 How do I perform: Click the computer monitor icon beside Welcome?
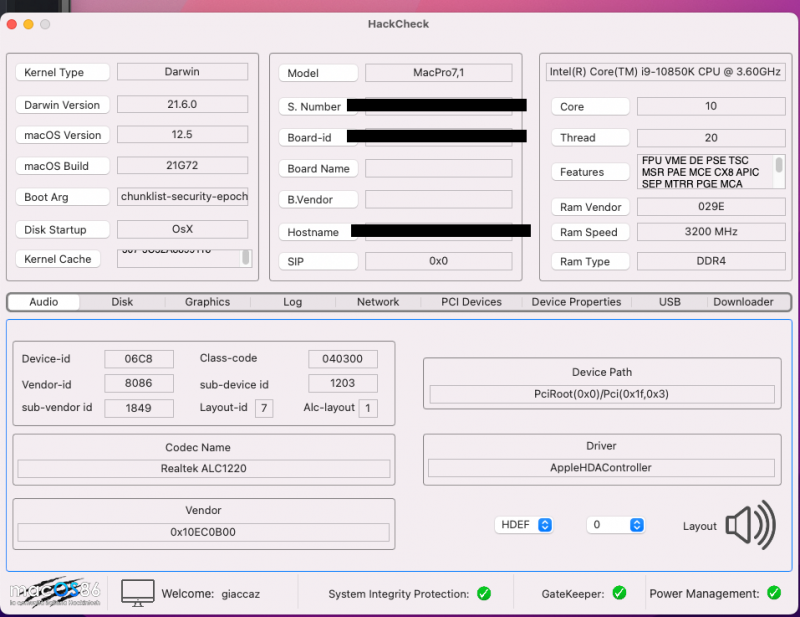click(x=137, y=593)
